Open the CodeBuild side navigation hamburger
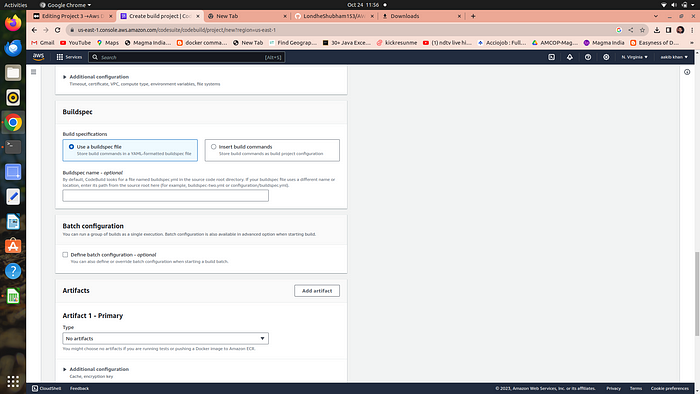700x394 pixels. (x=33, y=72)
